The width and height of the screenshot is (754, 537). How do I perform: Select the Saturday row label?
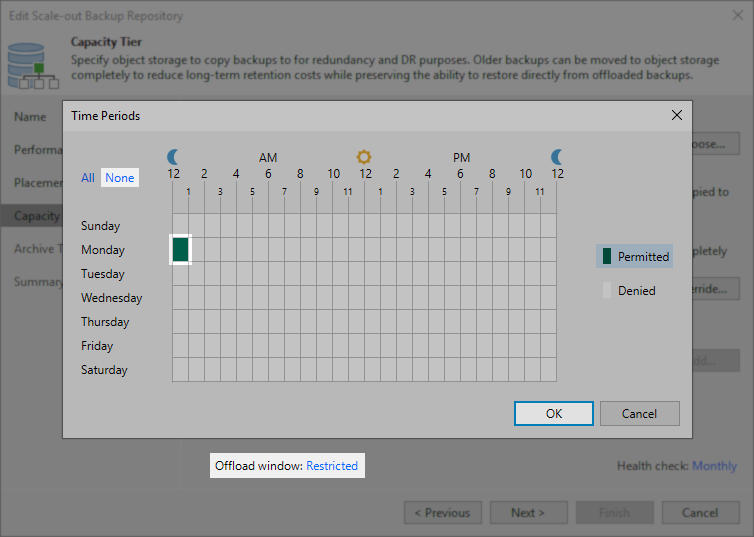point(104,370)
